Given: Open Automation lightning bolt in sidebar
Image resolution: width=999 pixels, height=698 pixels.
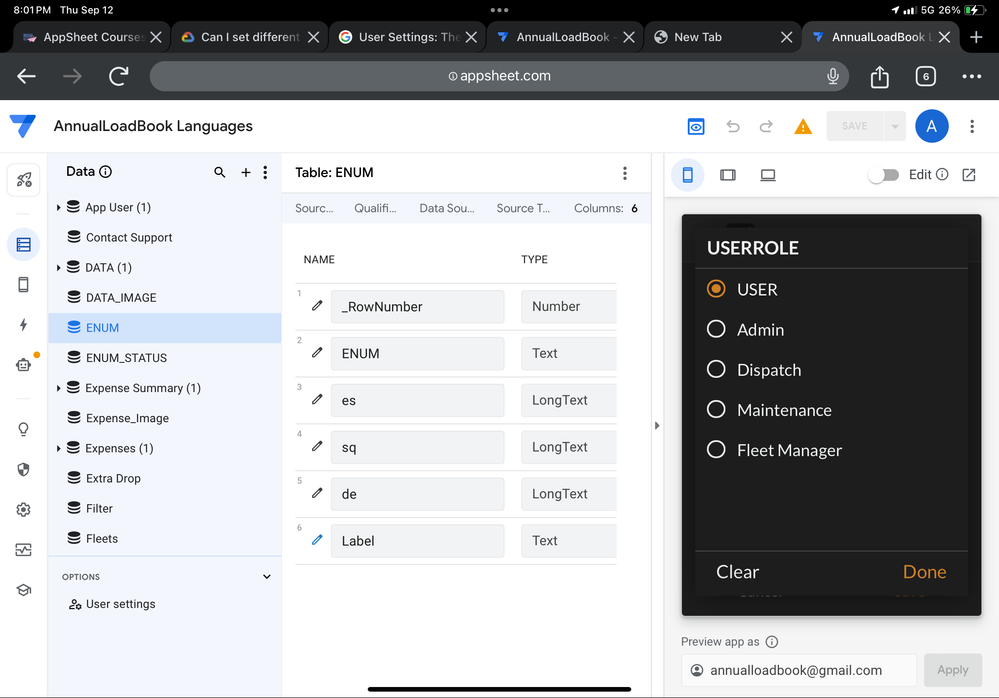Looking at the screenshot, I should [24, 325].
